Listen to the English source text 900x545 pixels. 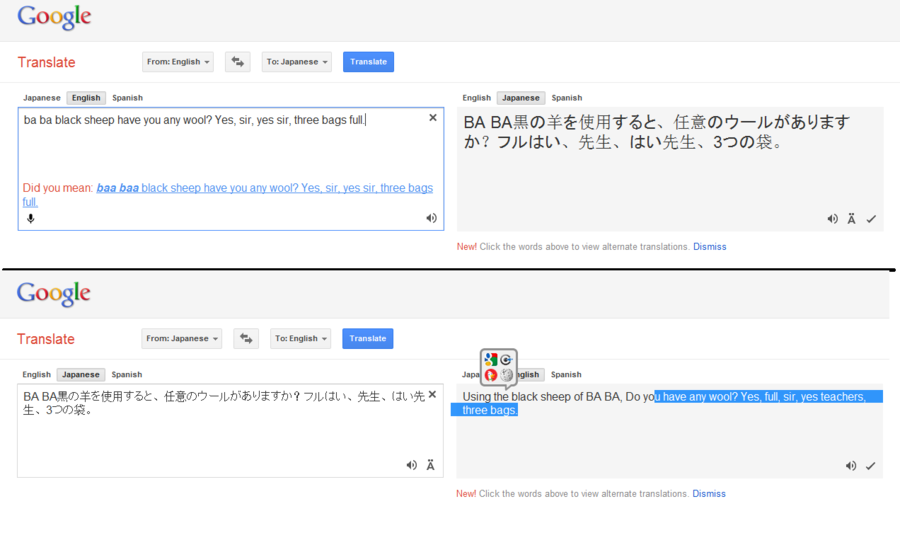pos(431,218)
